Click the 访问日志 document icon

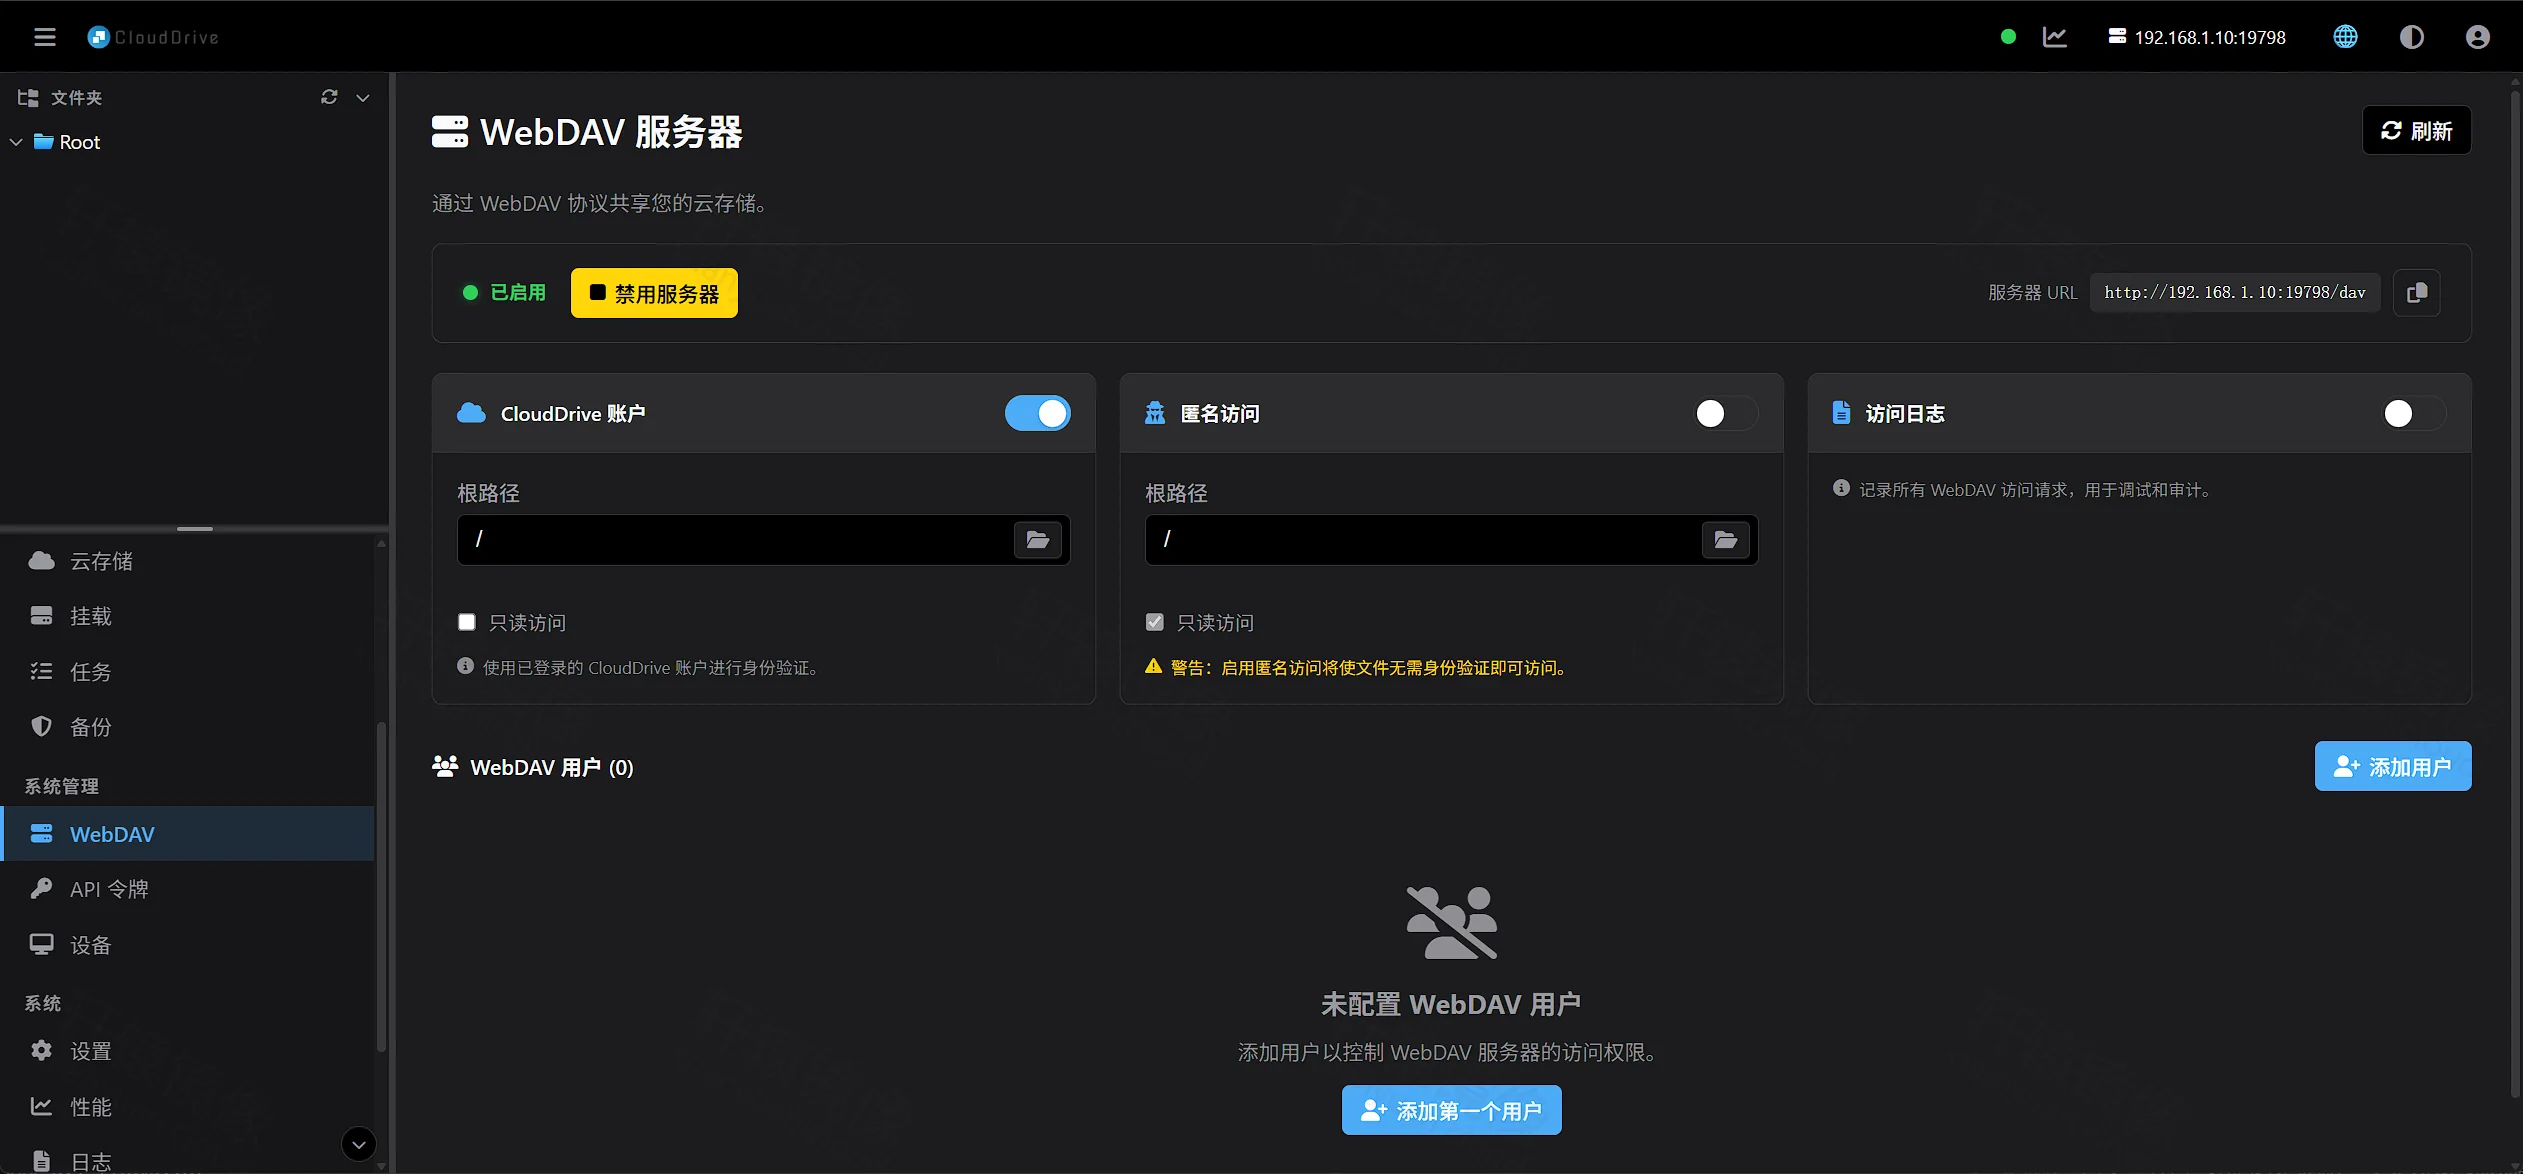[x=1841, y=413]
